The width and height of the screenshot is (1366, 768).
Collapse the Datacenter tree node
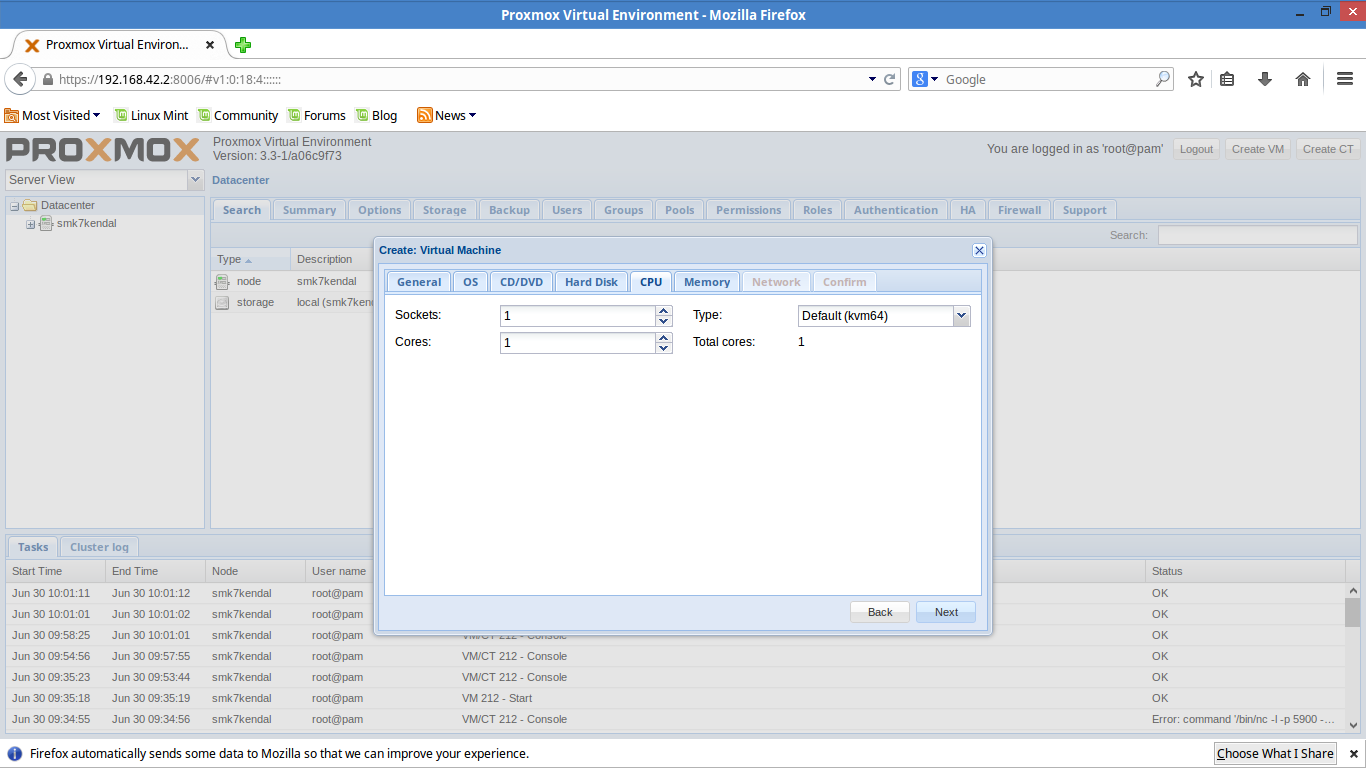[x=15, y=206]
